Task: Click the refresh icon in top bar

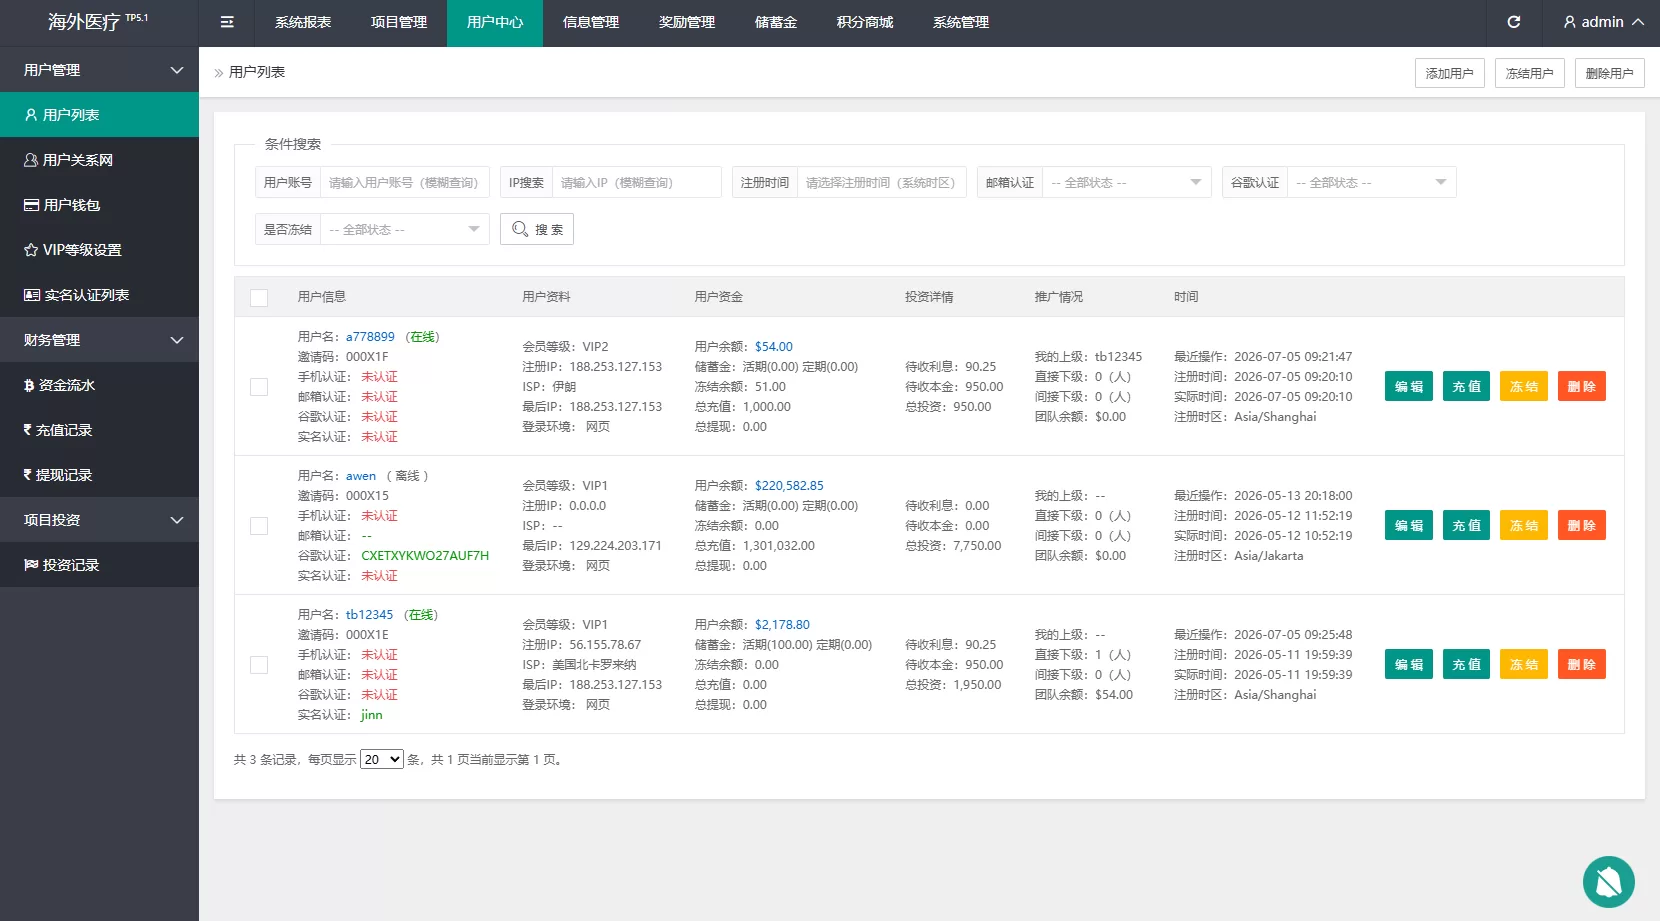Action: pyautogui.click(x=1514, y=22)
